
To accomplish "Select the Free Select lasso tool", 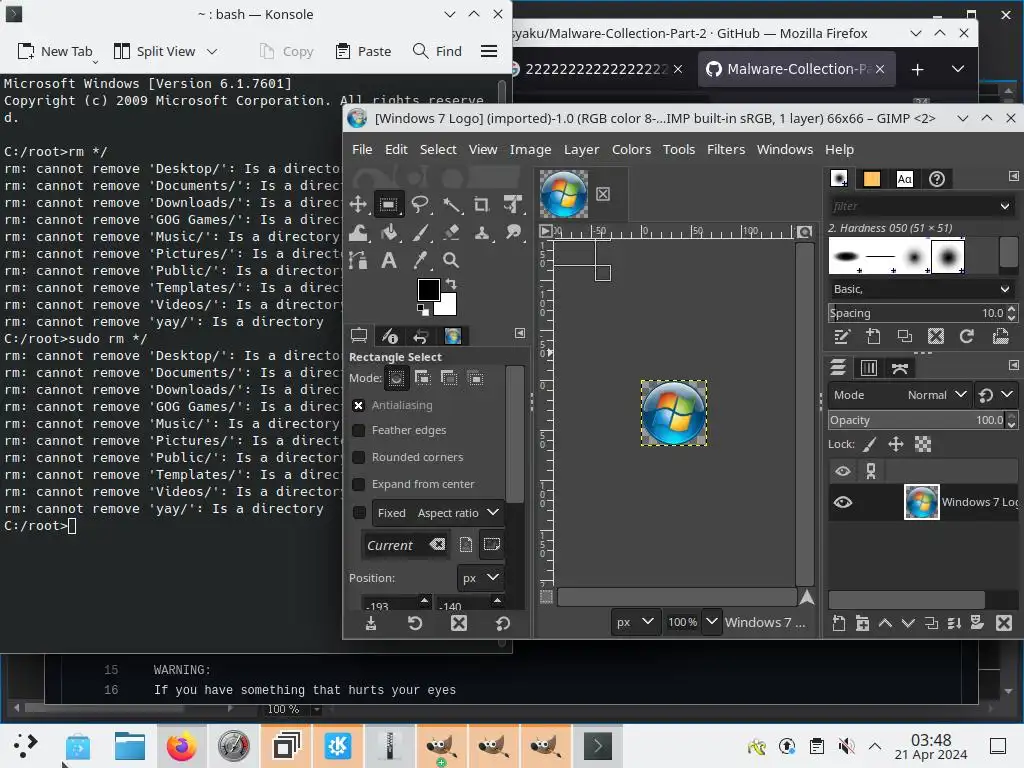I will [420, 204].
